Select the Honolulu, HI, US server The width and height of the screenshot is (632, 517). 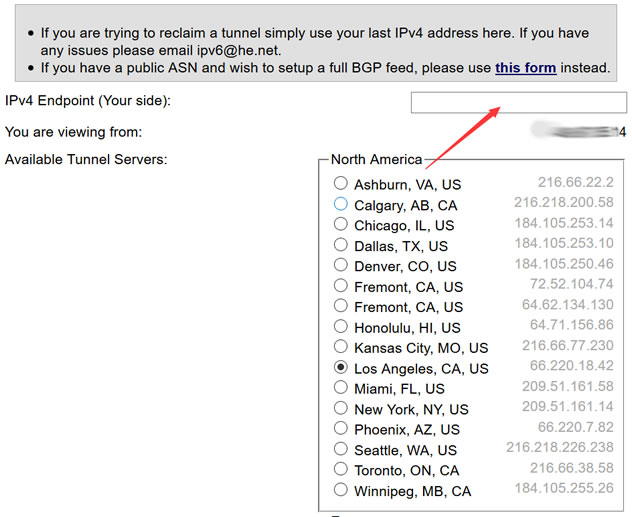tap(341, 326)
